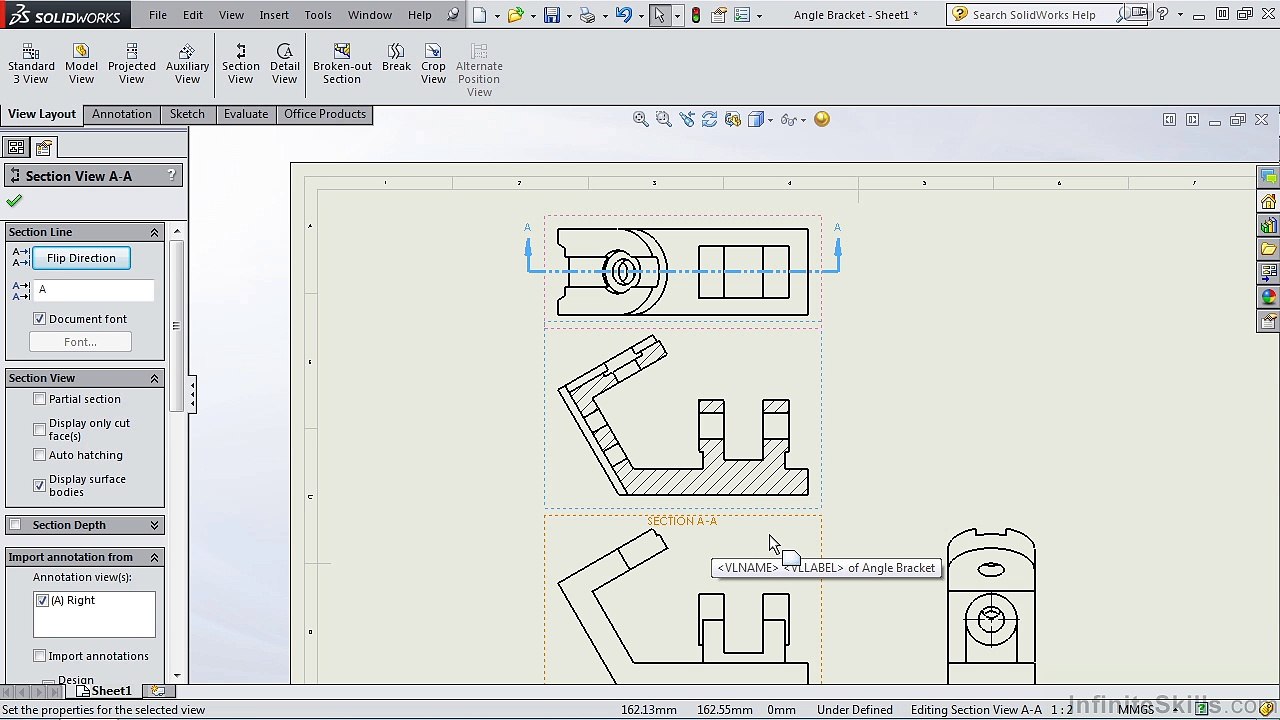Open the New document dropdown arrow
The height and width of the screenshot is (720, 1280).
pyautogui.click(x=497, y=16)
